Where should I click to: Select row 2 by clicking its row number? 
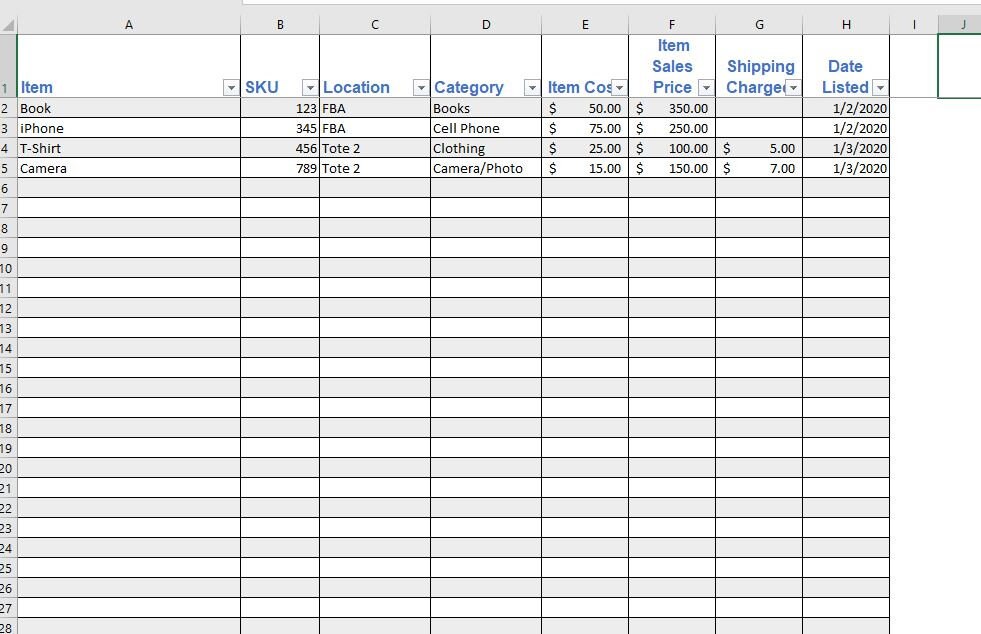point(8,108)
